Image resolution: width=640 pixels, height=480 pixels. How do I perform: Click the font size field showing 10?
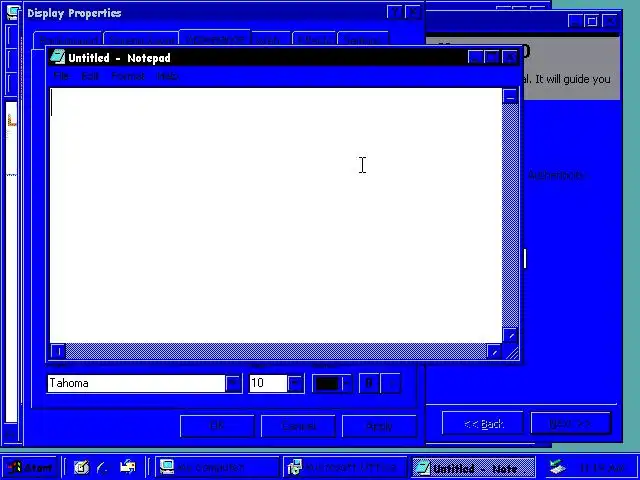coord(268,383)
